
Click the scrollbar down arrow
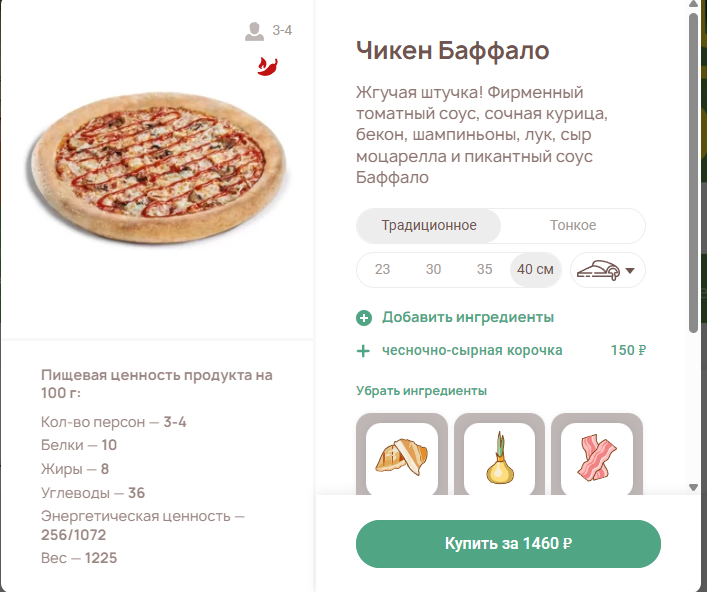(x=694, y=488)
